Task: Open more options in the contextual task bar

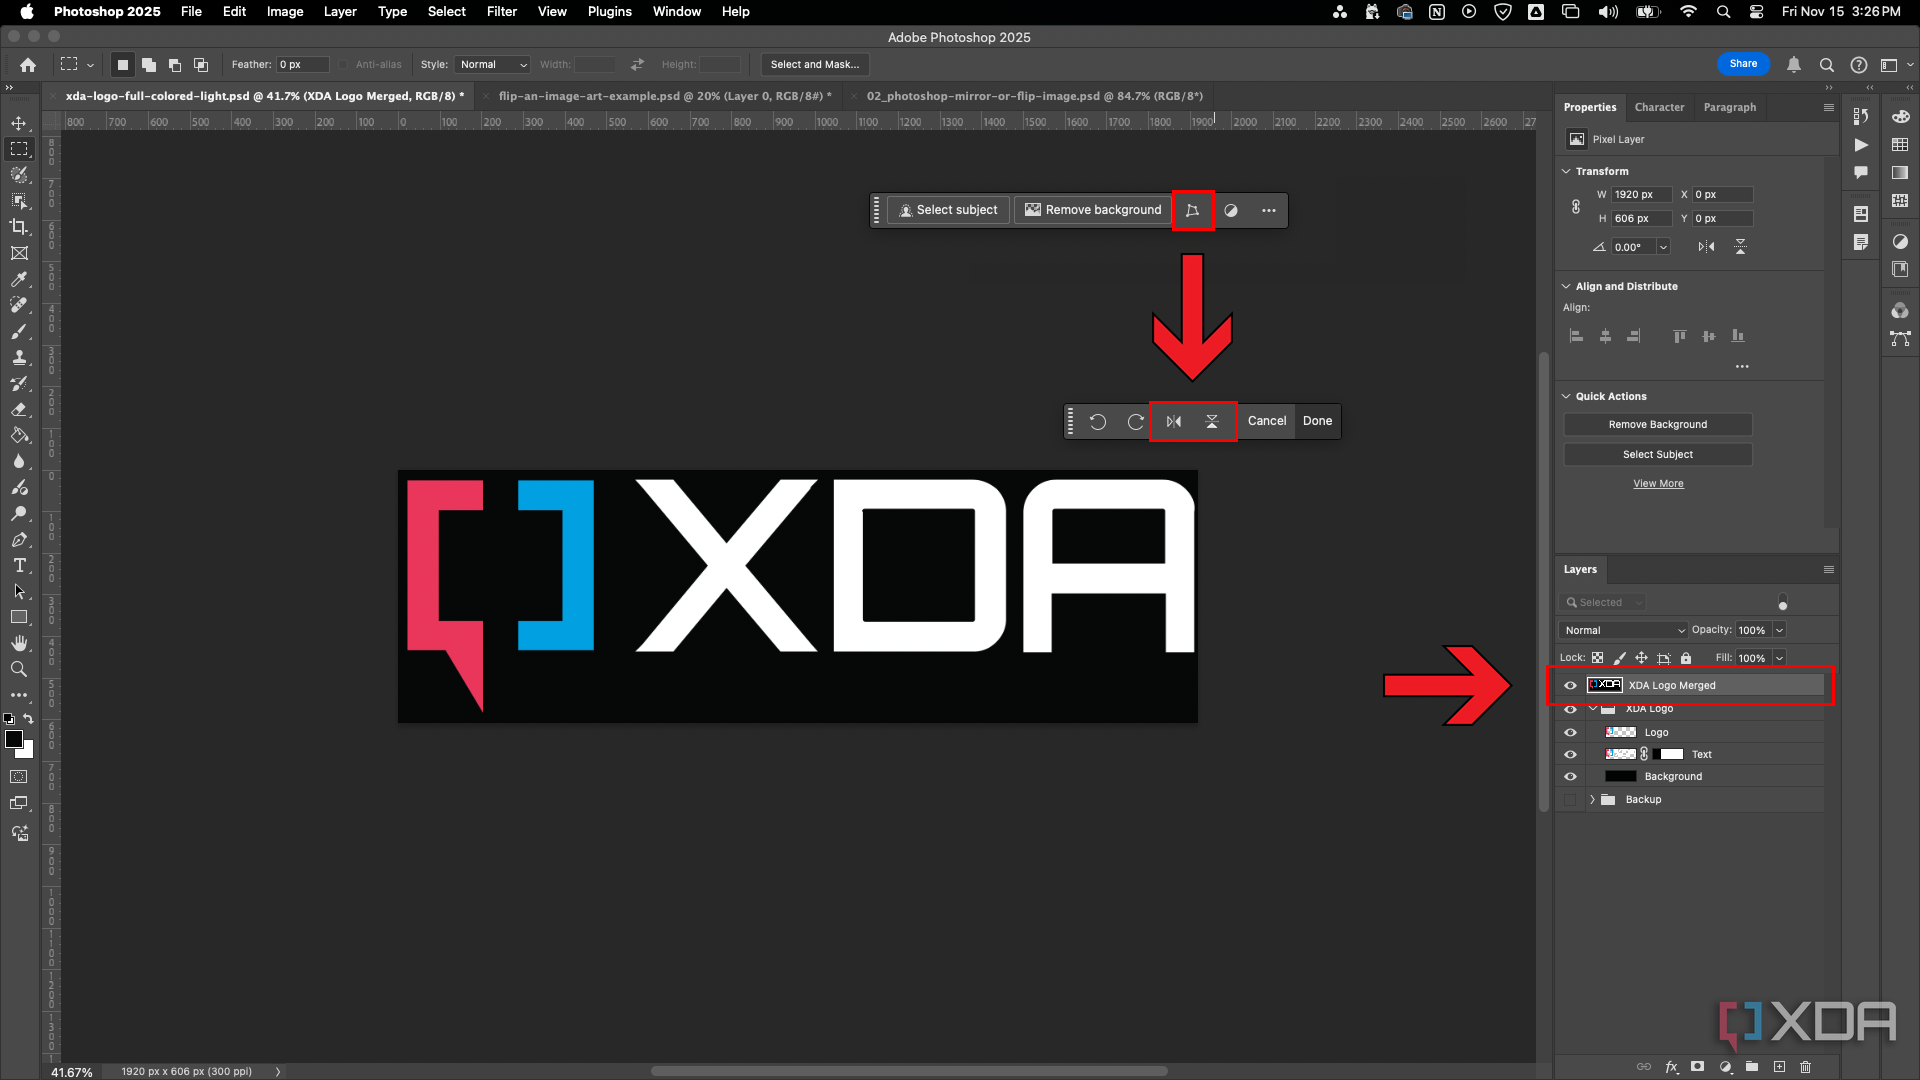Action: click(x=1269, y=210)
